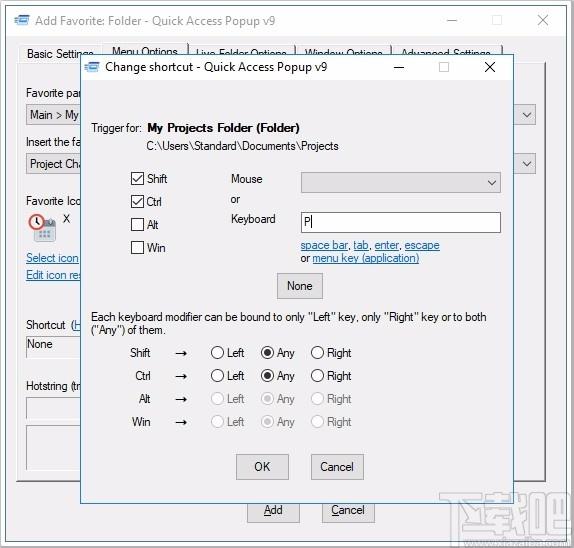Screen dimensions: 574x548
Task: Click the None button
Action: [x=300, y=286]
